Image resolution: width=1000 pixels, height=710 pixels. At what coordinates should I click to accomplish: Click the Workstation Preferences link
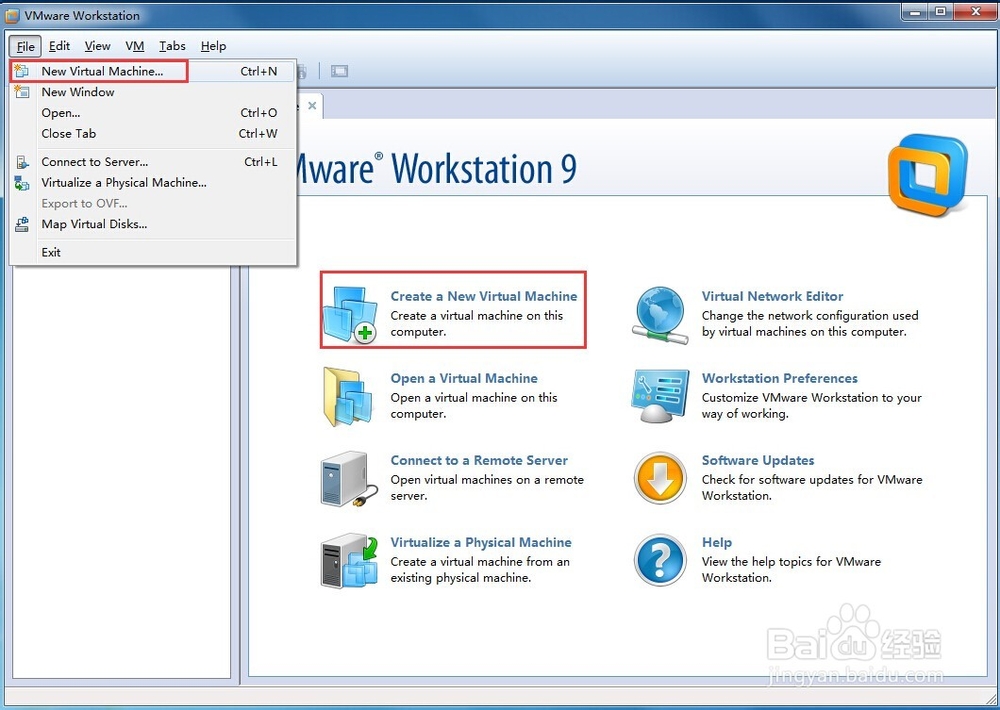[779, 378]
